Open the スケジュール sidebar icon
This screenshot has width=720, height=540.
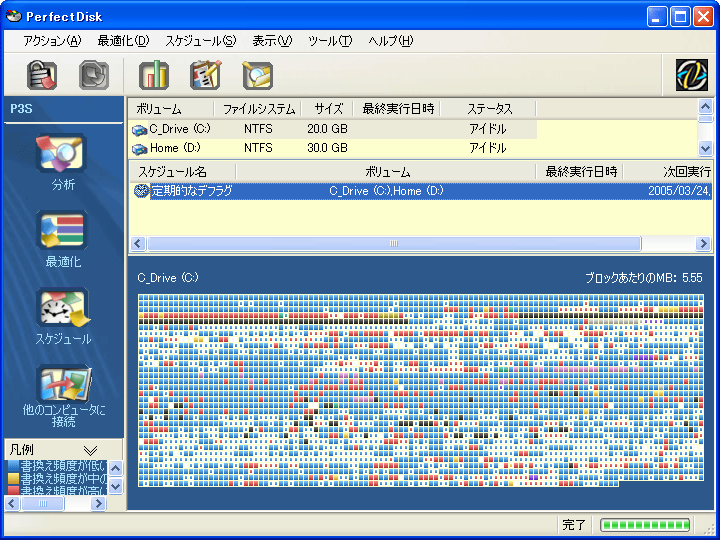[63, 307]
